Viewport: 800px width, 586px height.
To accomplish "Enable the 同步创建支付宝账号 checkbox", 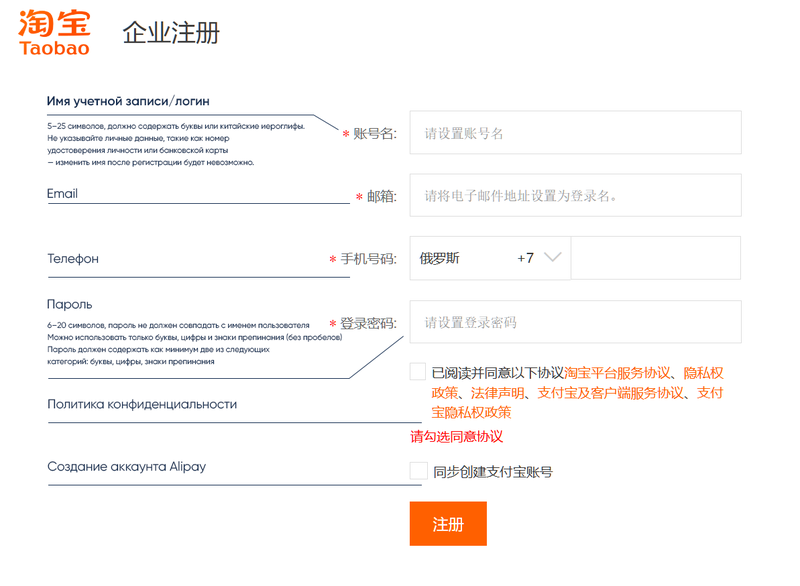I will click(x=418, y=471).
